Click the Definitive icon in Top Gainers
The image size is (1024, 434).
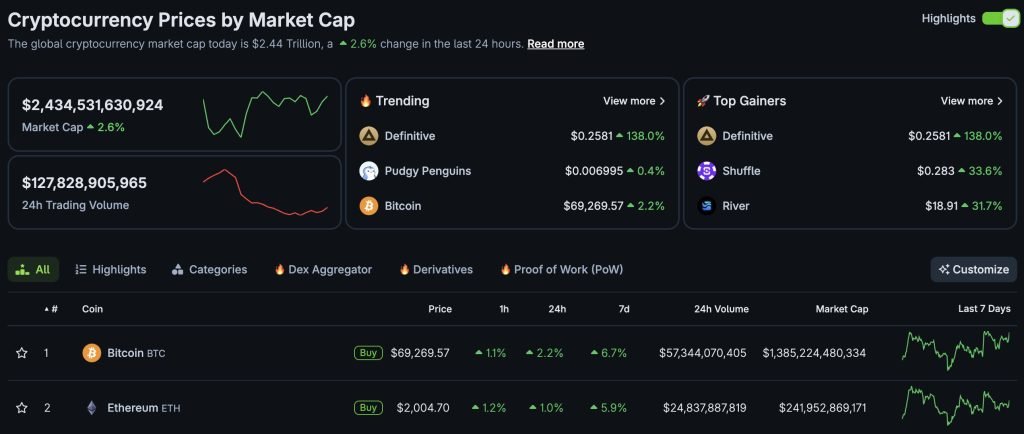click(707, 136)
